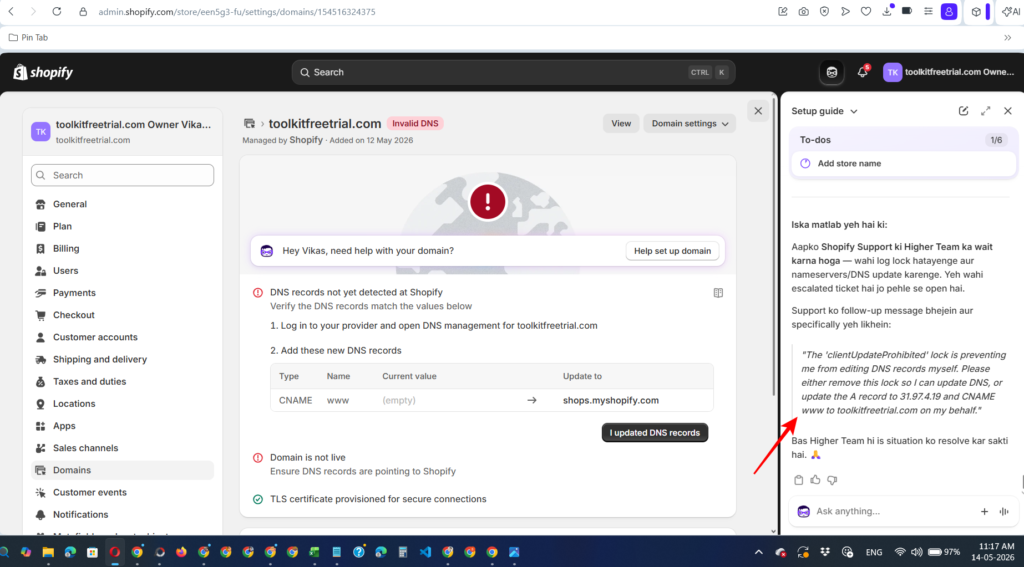The height and width of the screenshot is (567, 1024).
Task: Open the volume control in system tray
Action: 916,553
